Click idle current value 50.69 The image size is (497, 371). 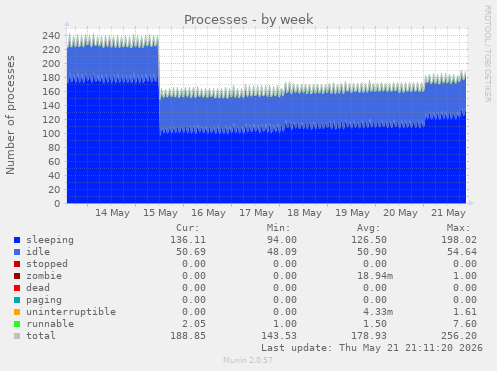pyautogui.click(x=191, y=252)
